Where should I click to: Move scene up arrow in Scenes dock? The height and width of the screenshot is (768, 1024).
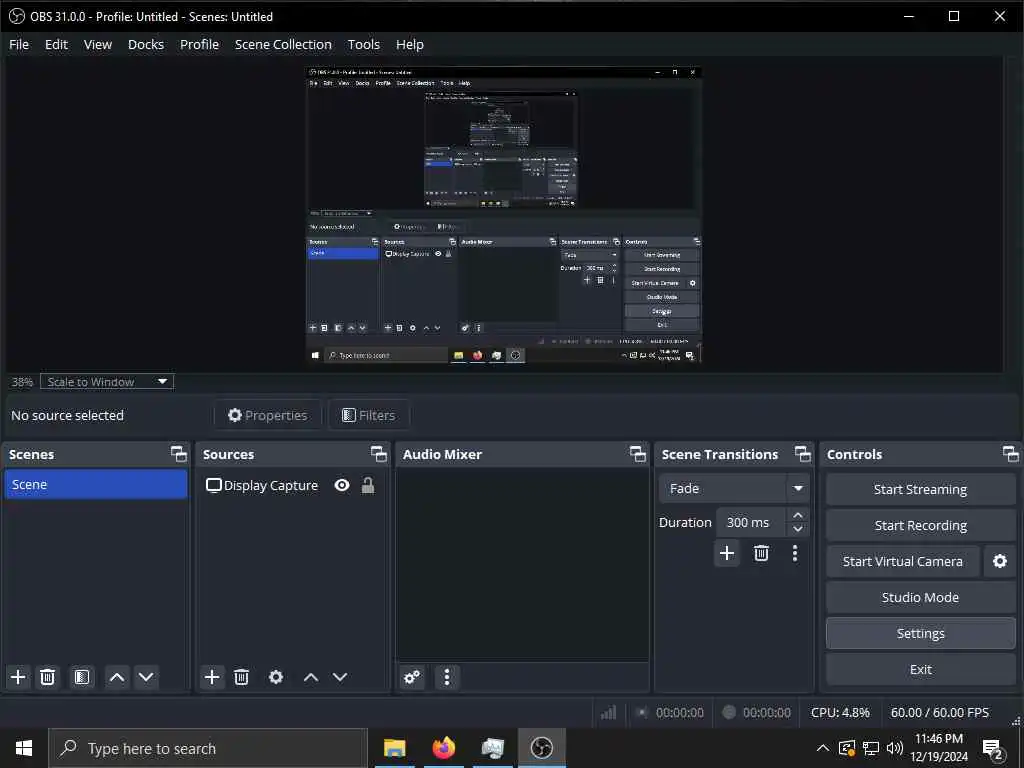[117, 677]
